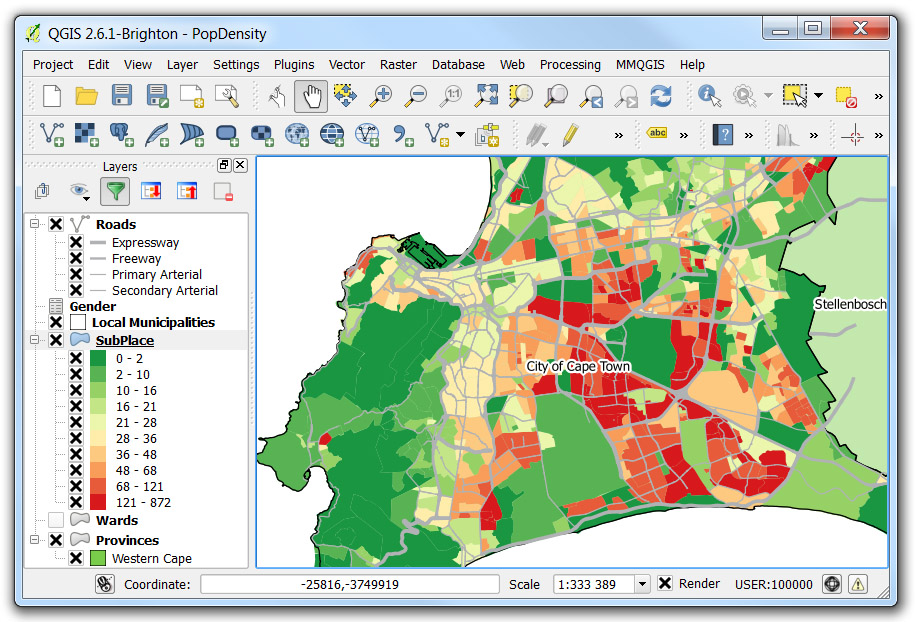This screenshot has height=622, width=916.
Task: Uncheck the Expressway road class
Action: (x=76, y=242)
